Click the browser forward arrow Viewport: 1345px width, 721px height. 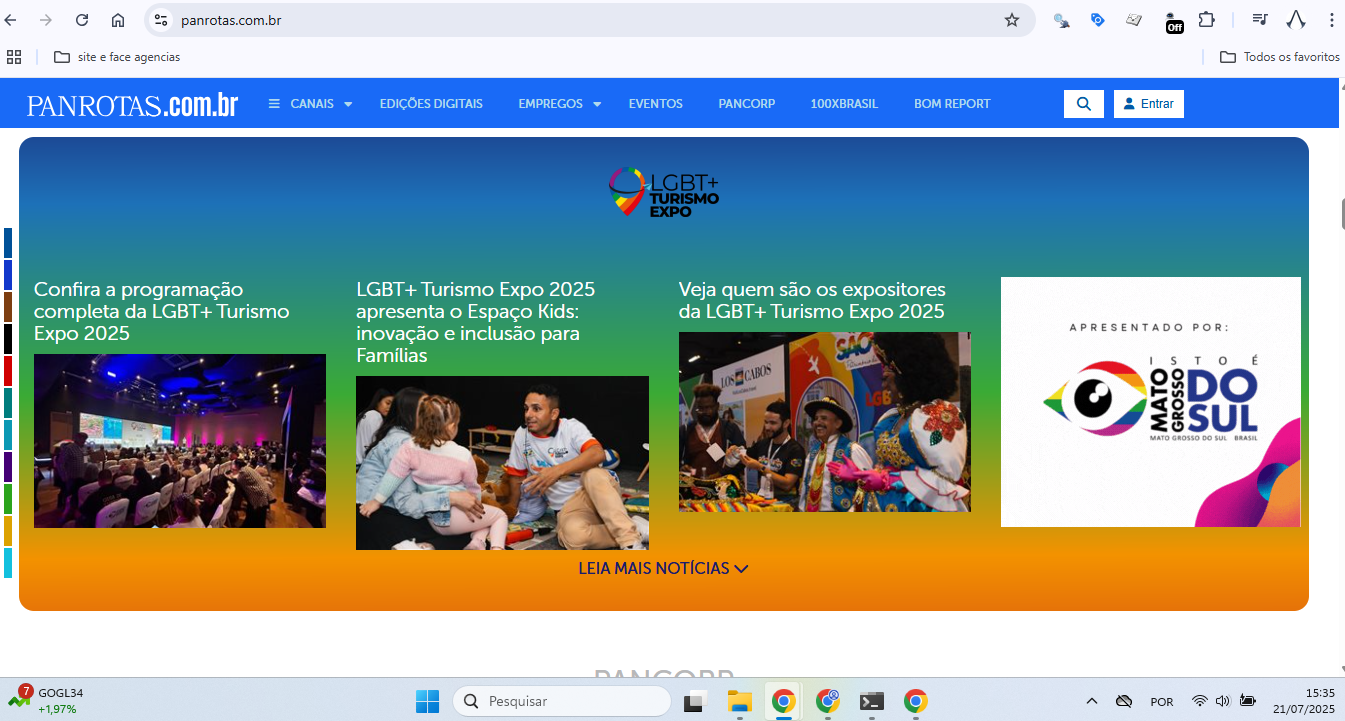point(46,20)
